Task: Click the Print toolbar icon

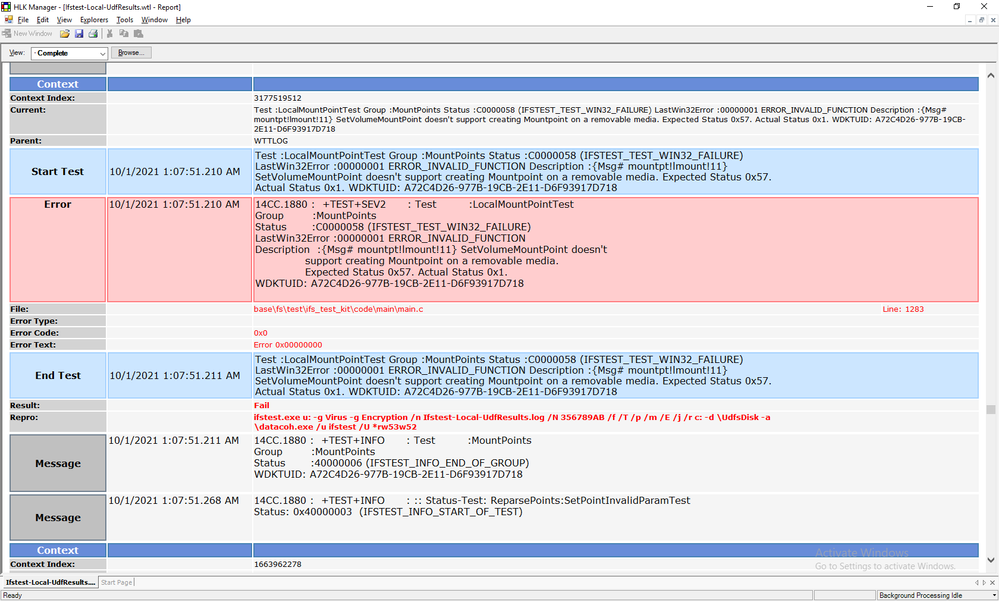Action: [x=93, y=34]
